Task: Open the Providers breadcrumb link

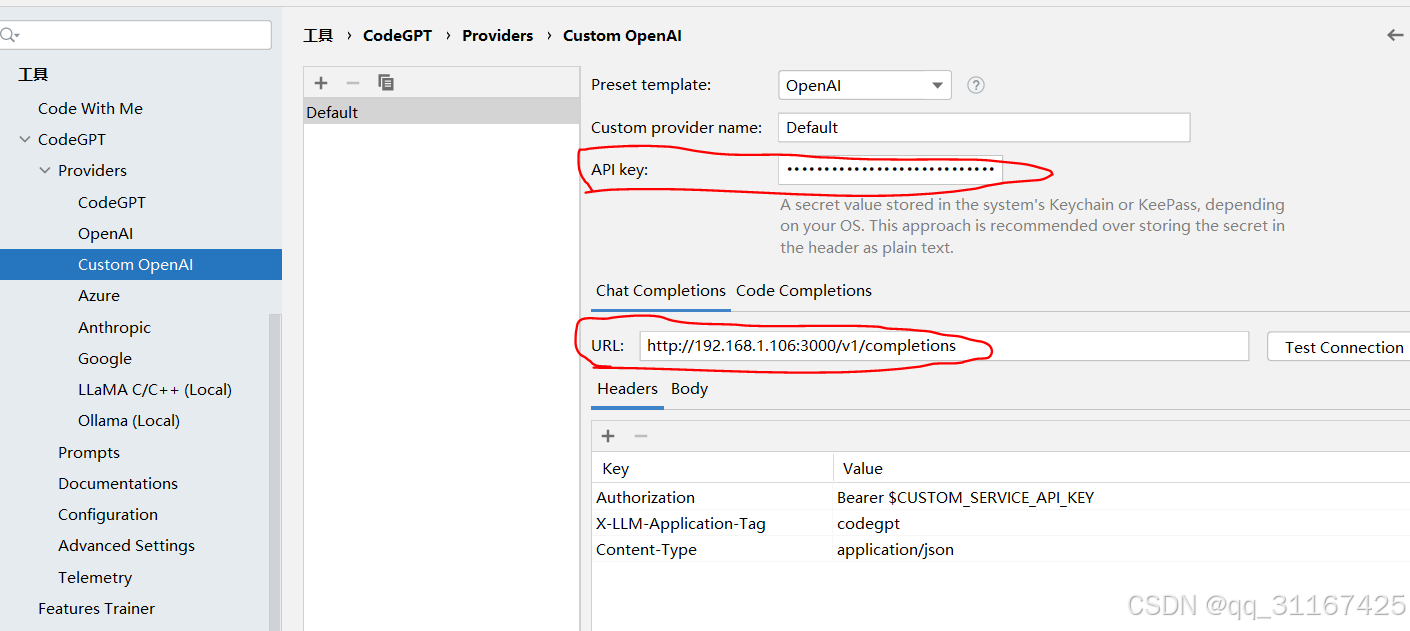Action: [497, 35]
